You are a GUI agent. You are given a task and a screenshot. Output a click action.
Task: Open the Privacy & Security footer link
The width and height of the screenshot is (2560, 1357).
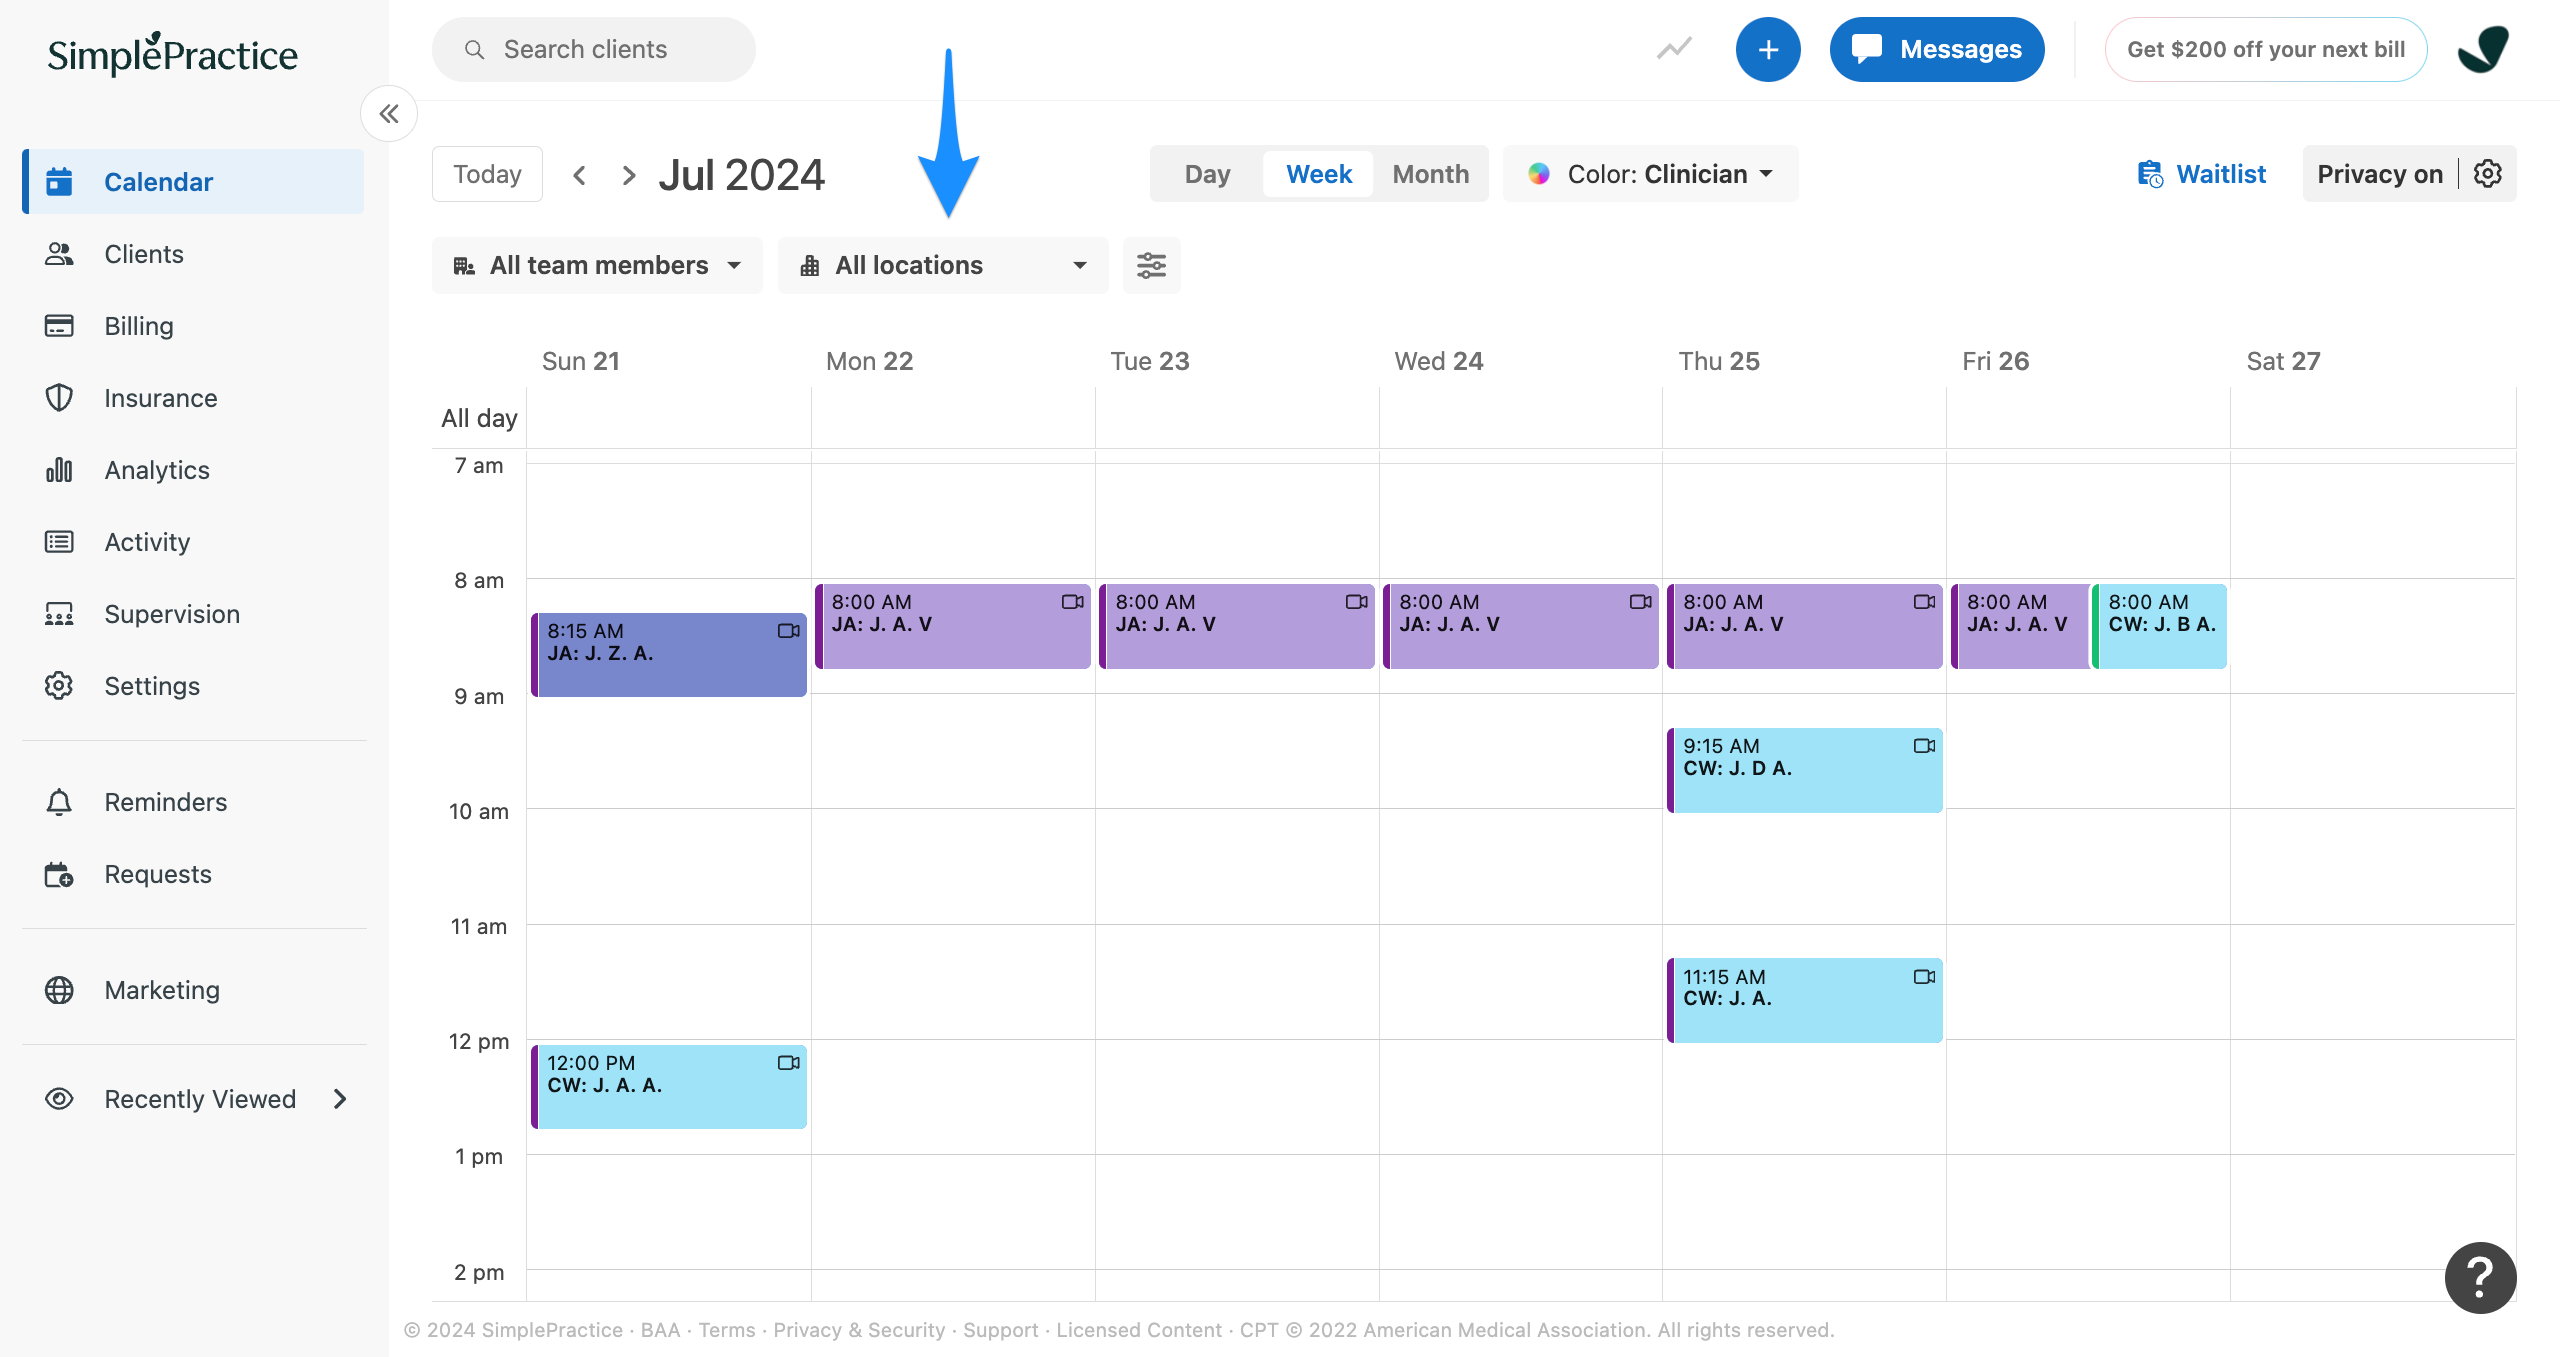coord(859,1330)
